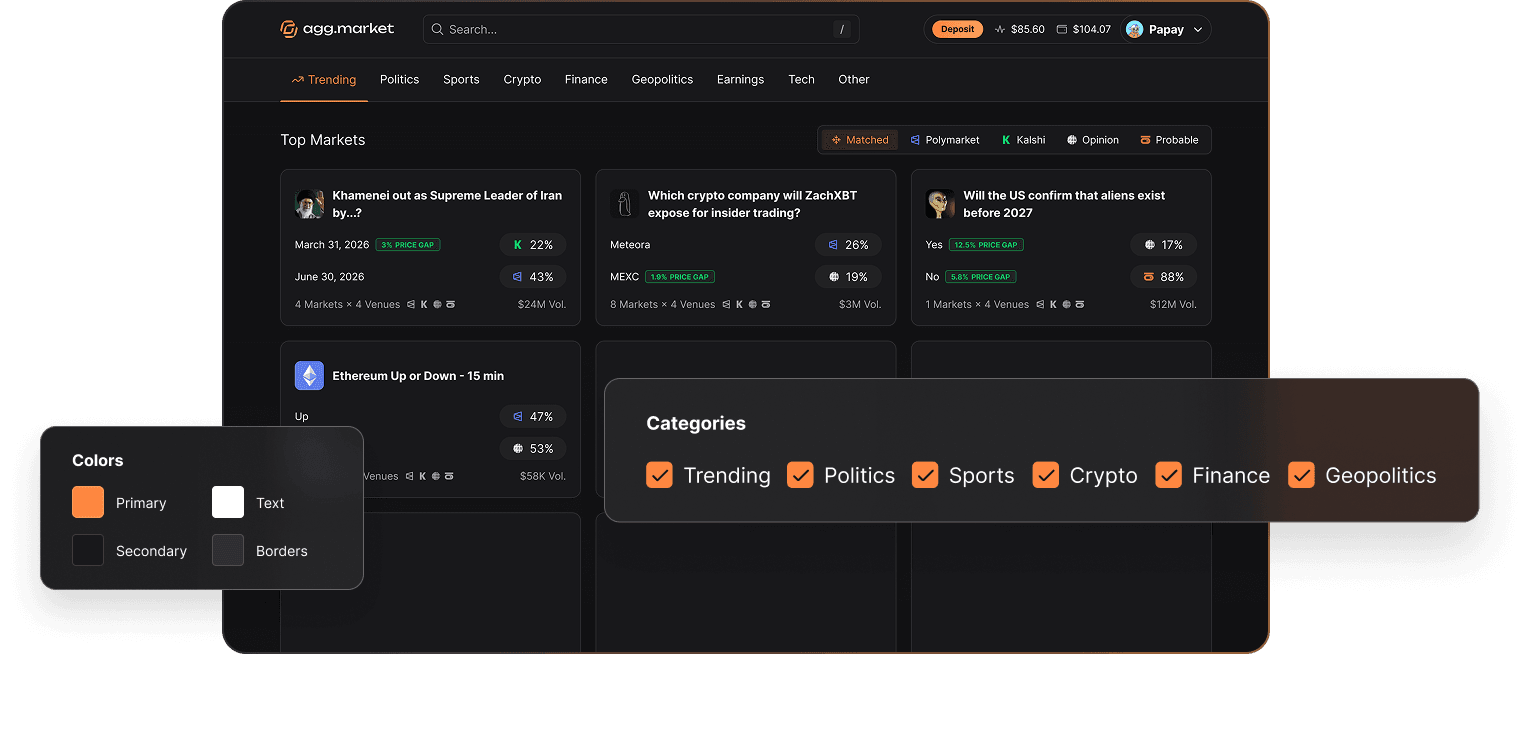The image size is (1533, 740).
Task: Switch to the Sports tab
Action: pos(461,80)
